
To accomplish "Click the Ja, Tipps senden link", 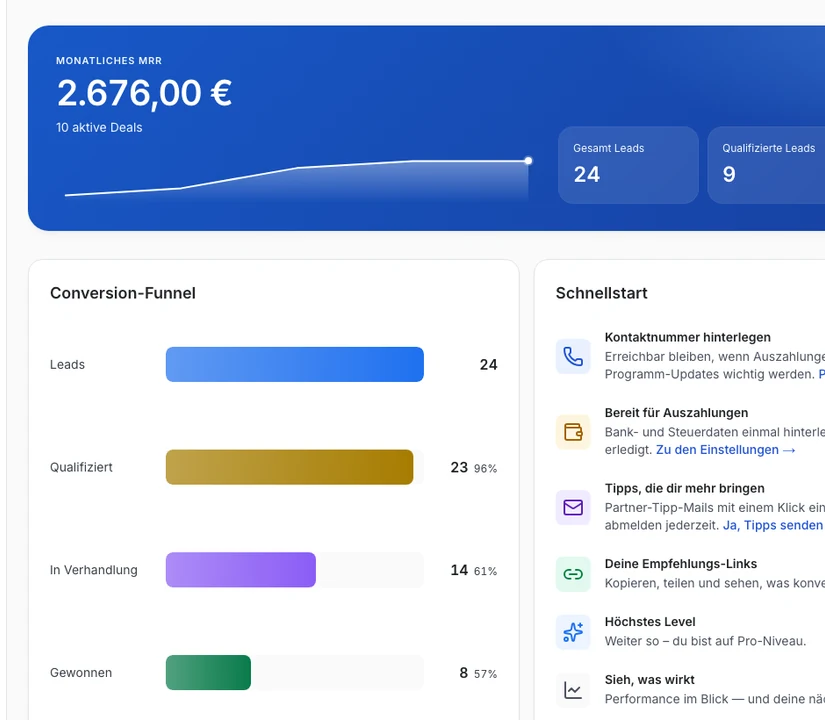I will (773, 525).
